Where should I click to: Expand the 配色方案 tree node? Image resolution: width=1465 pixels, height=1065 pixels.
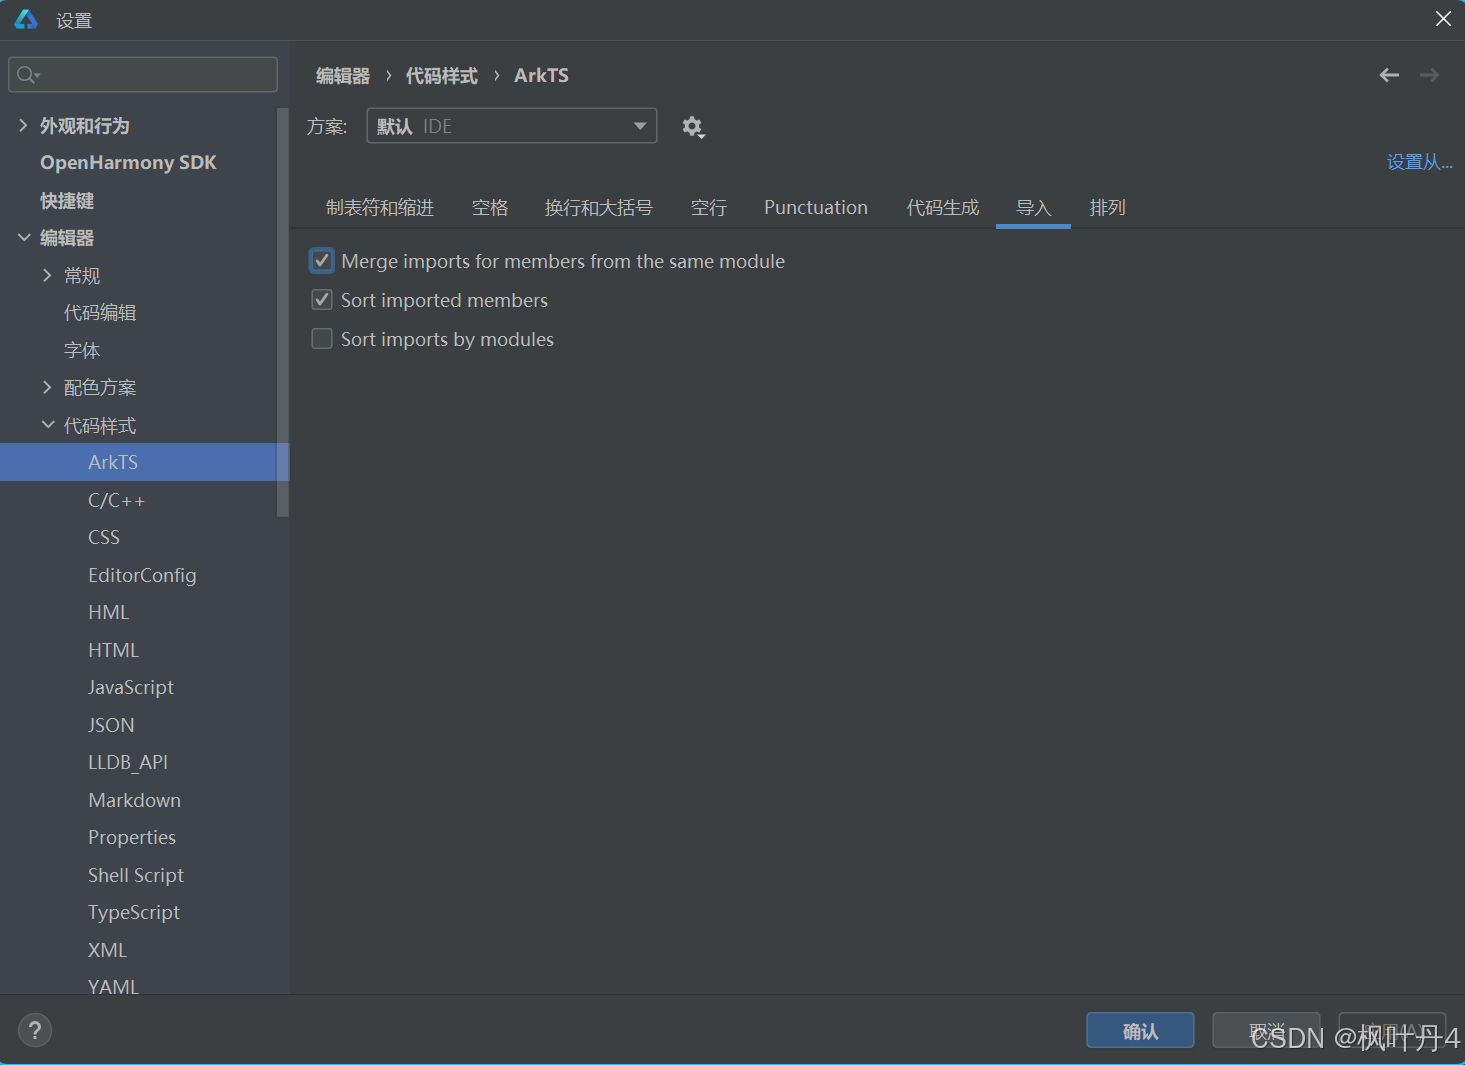click(47, 387)
